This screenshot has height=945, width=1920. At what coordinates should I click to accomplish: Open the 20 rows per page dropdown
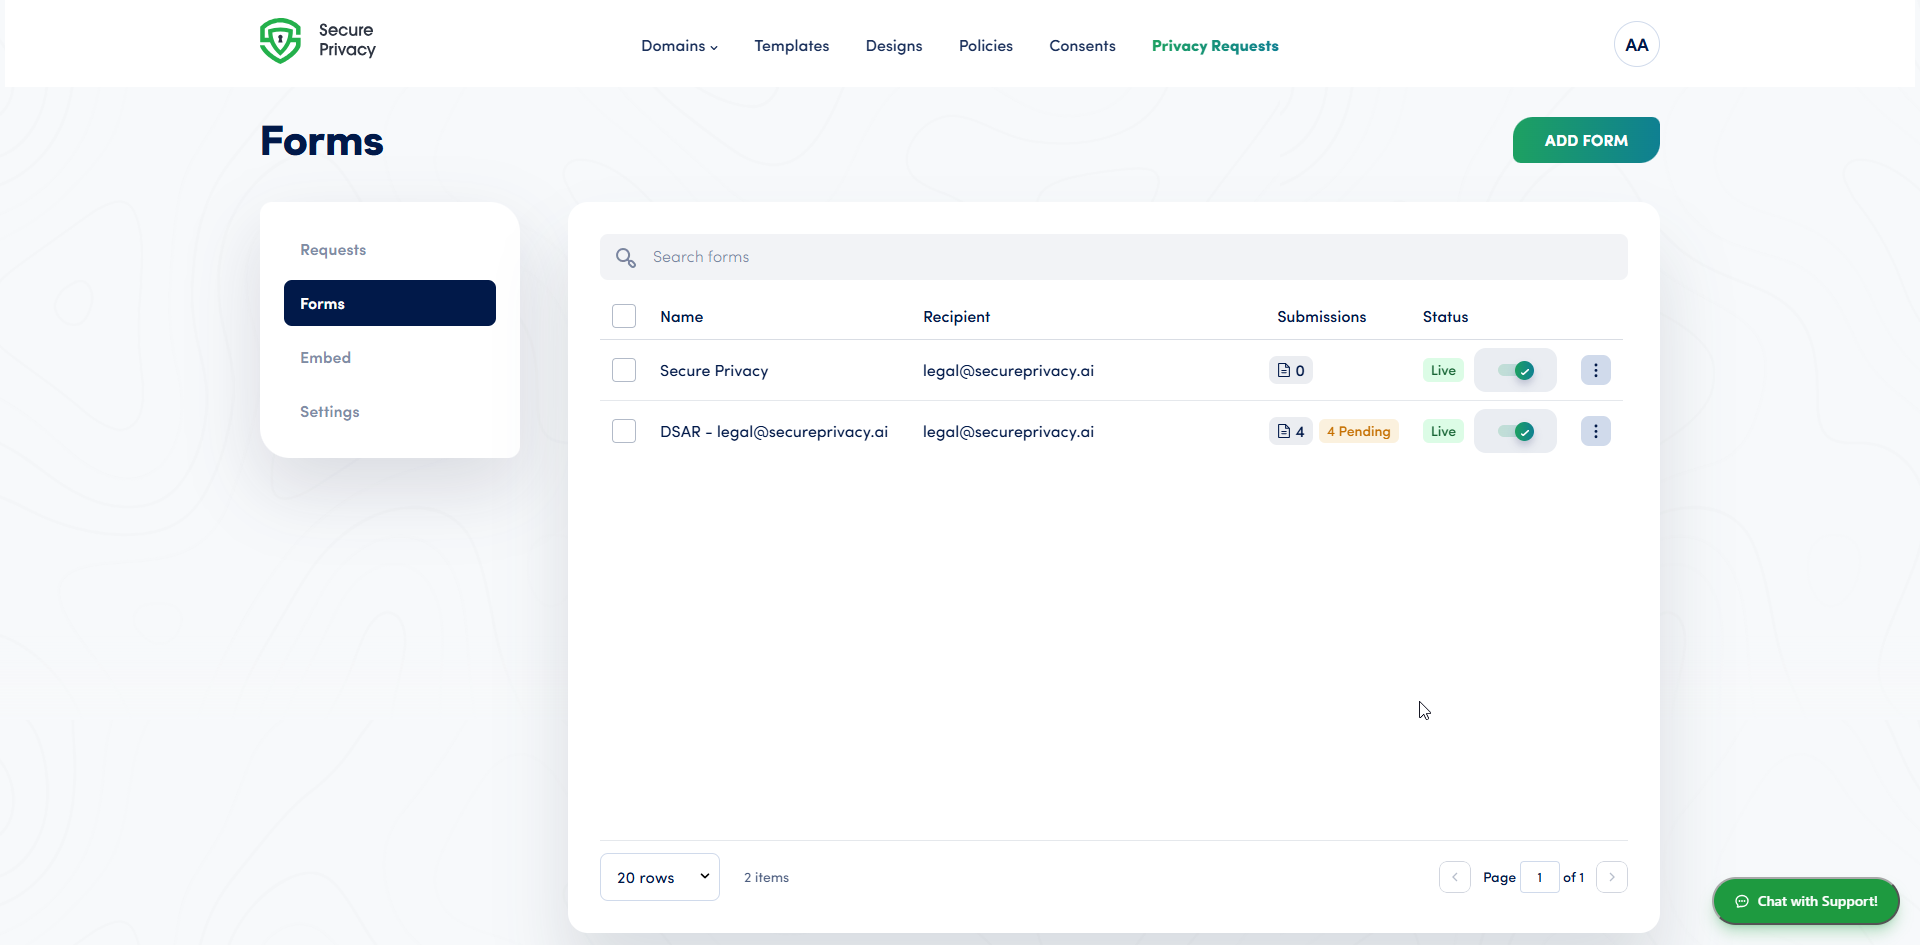pyautogui.click(x=660, y=877)
